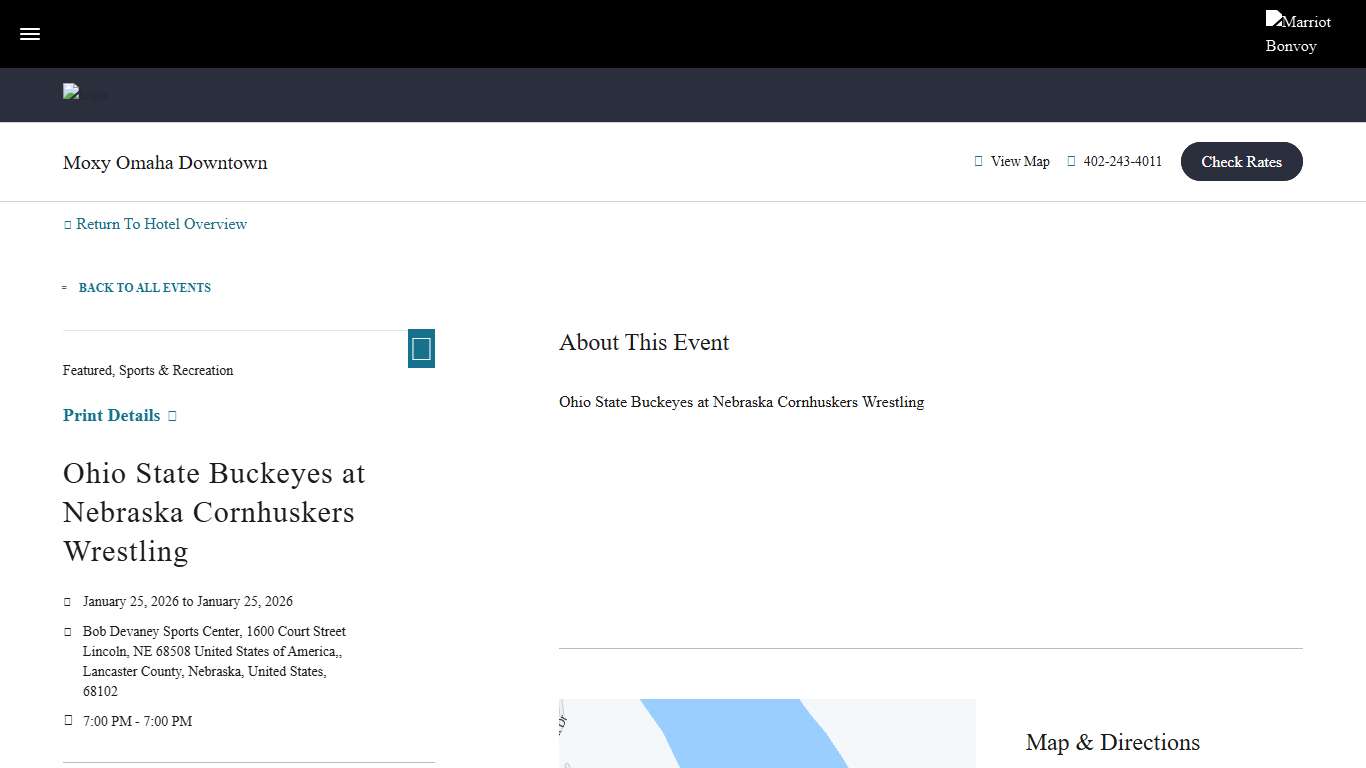This screenshot has width=1366, height=768.
Task: Open the hamburger navigation menu
Action: click(x=30, y=34)
